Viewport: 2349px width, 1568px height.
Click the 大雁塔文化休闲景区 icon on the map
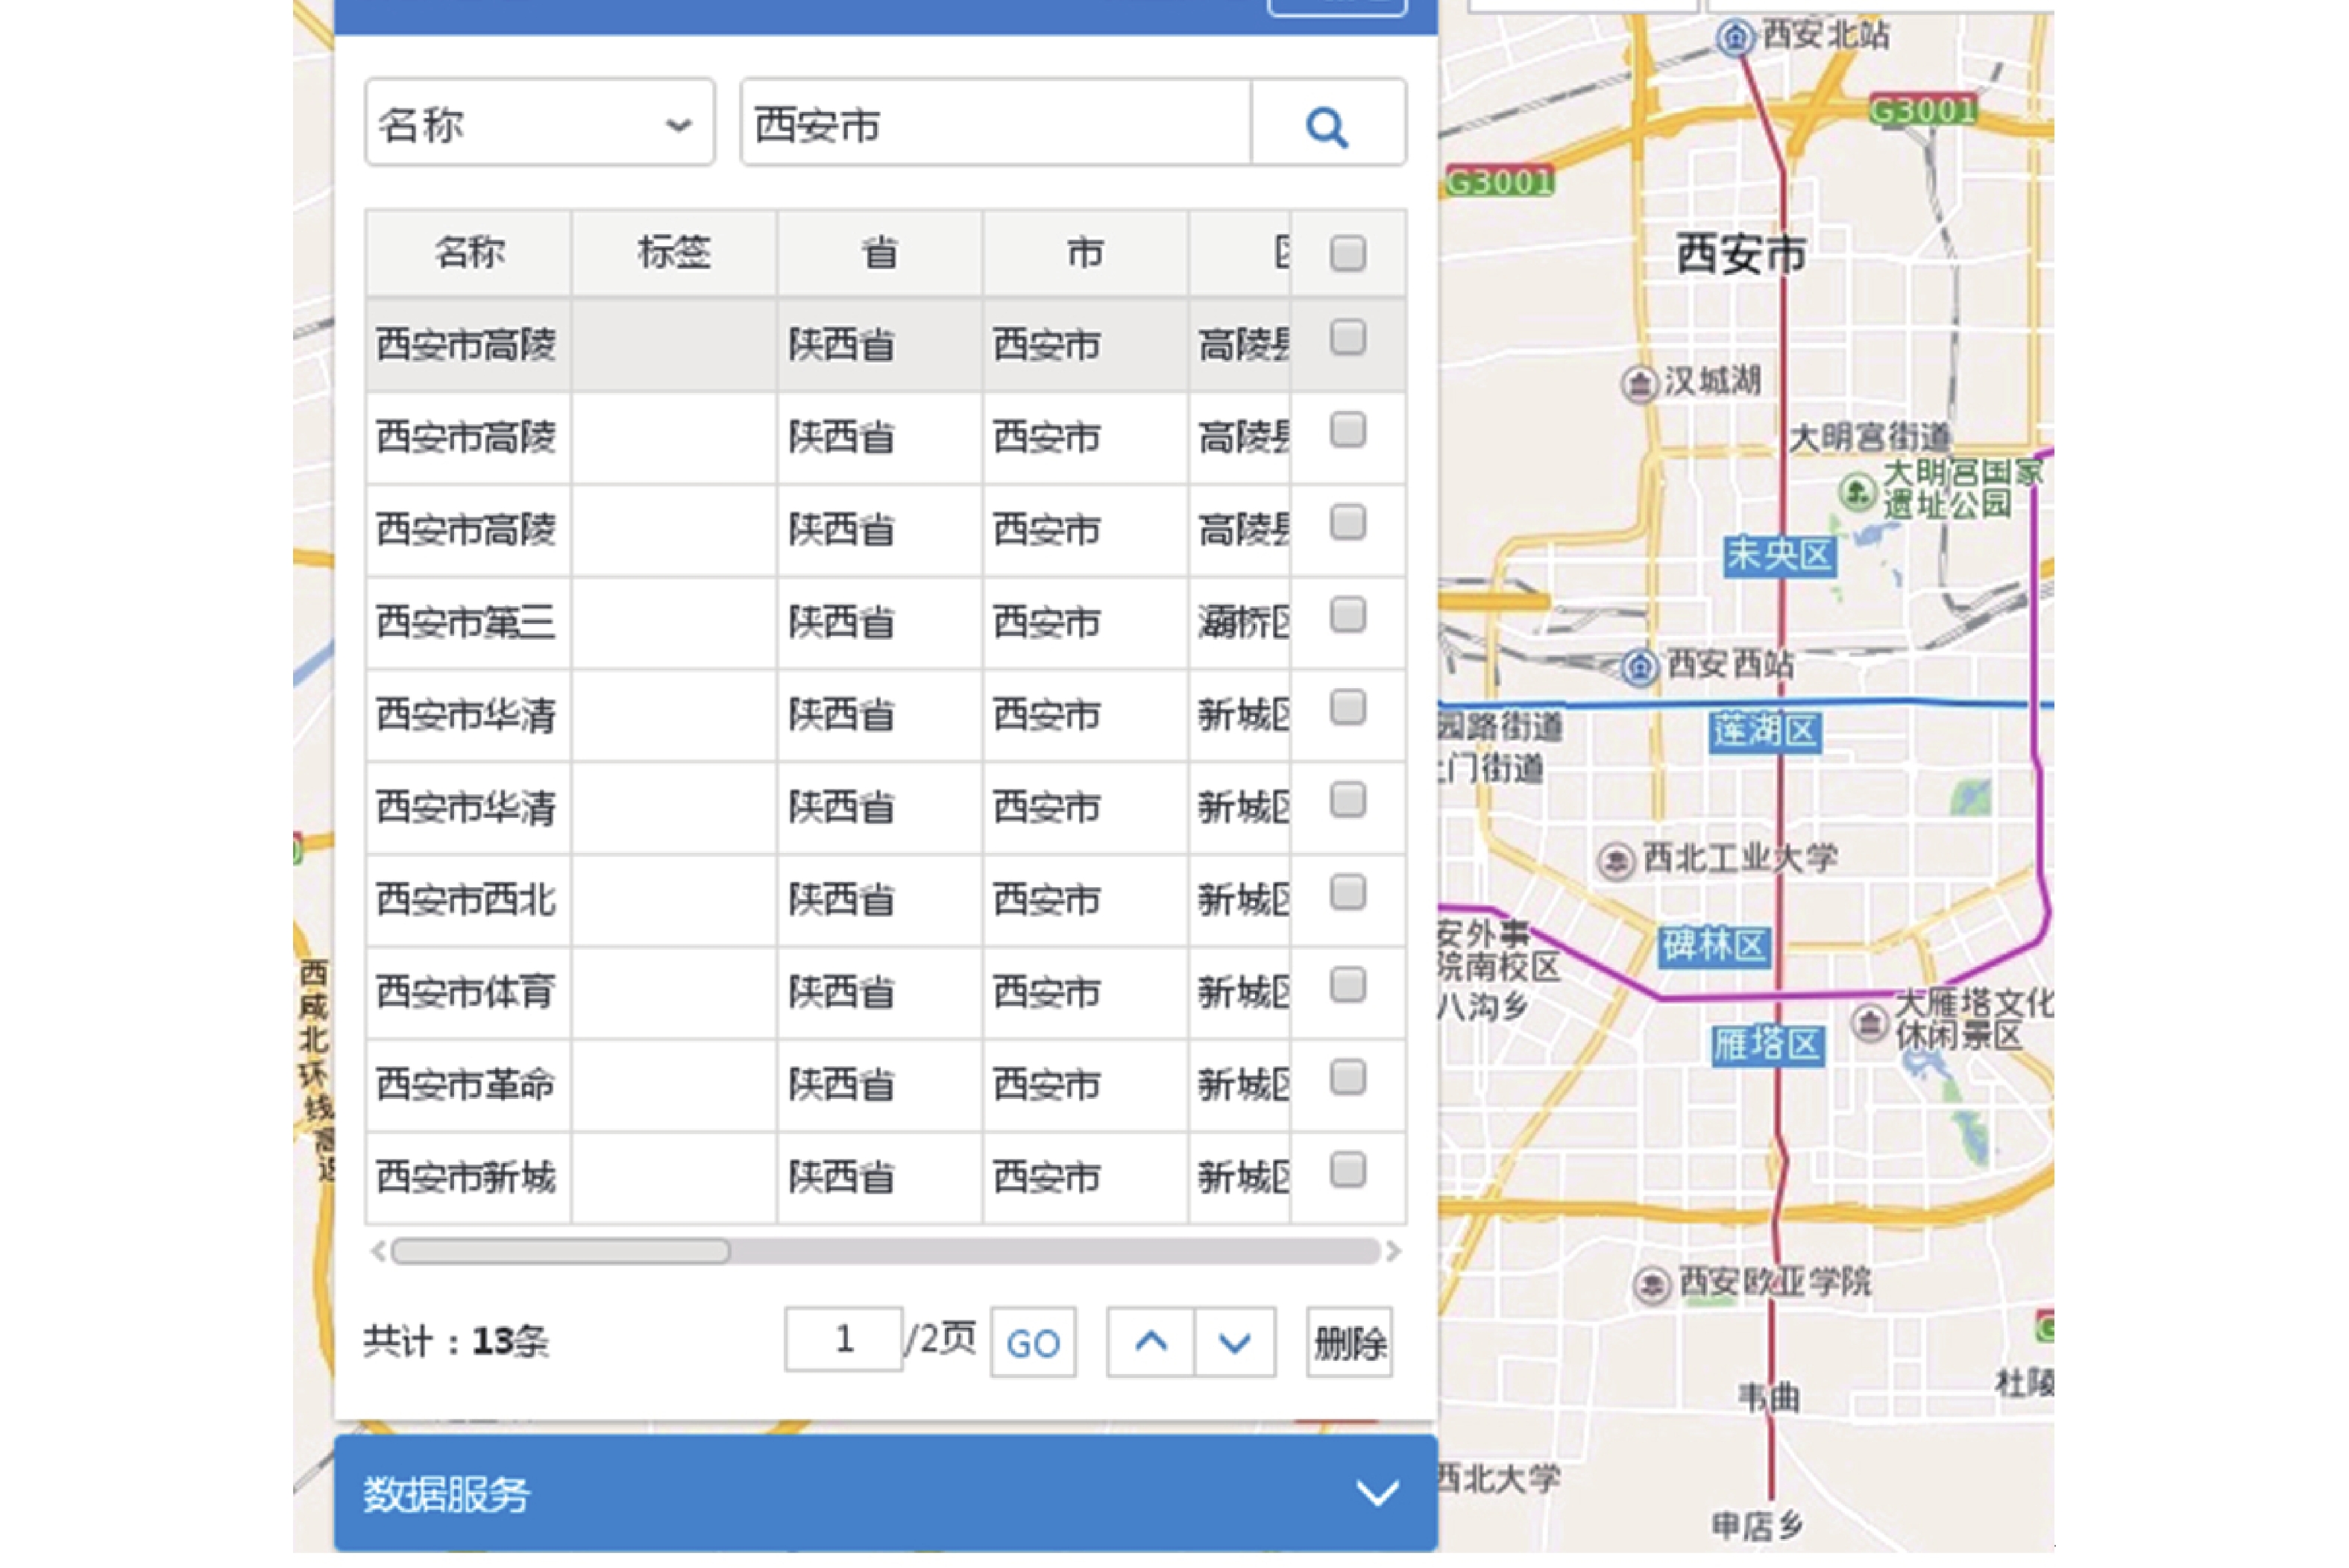(x=1869, y=1023)
